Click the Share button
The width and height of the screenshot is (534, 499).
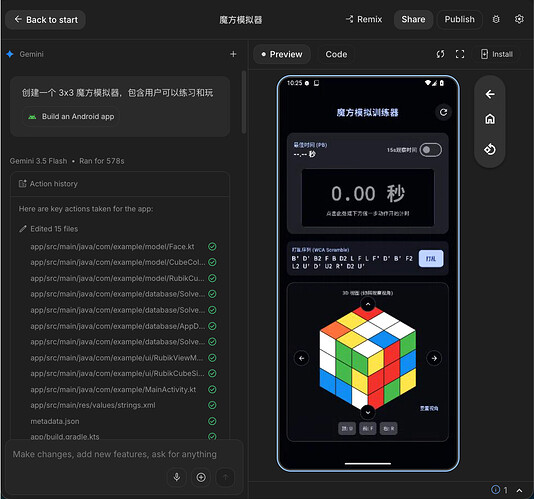tap(413, 19)
